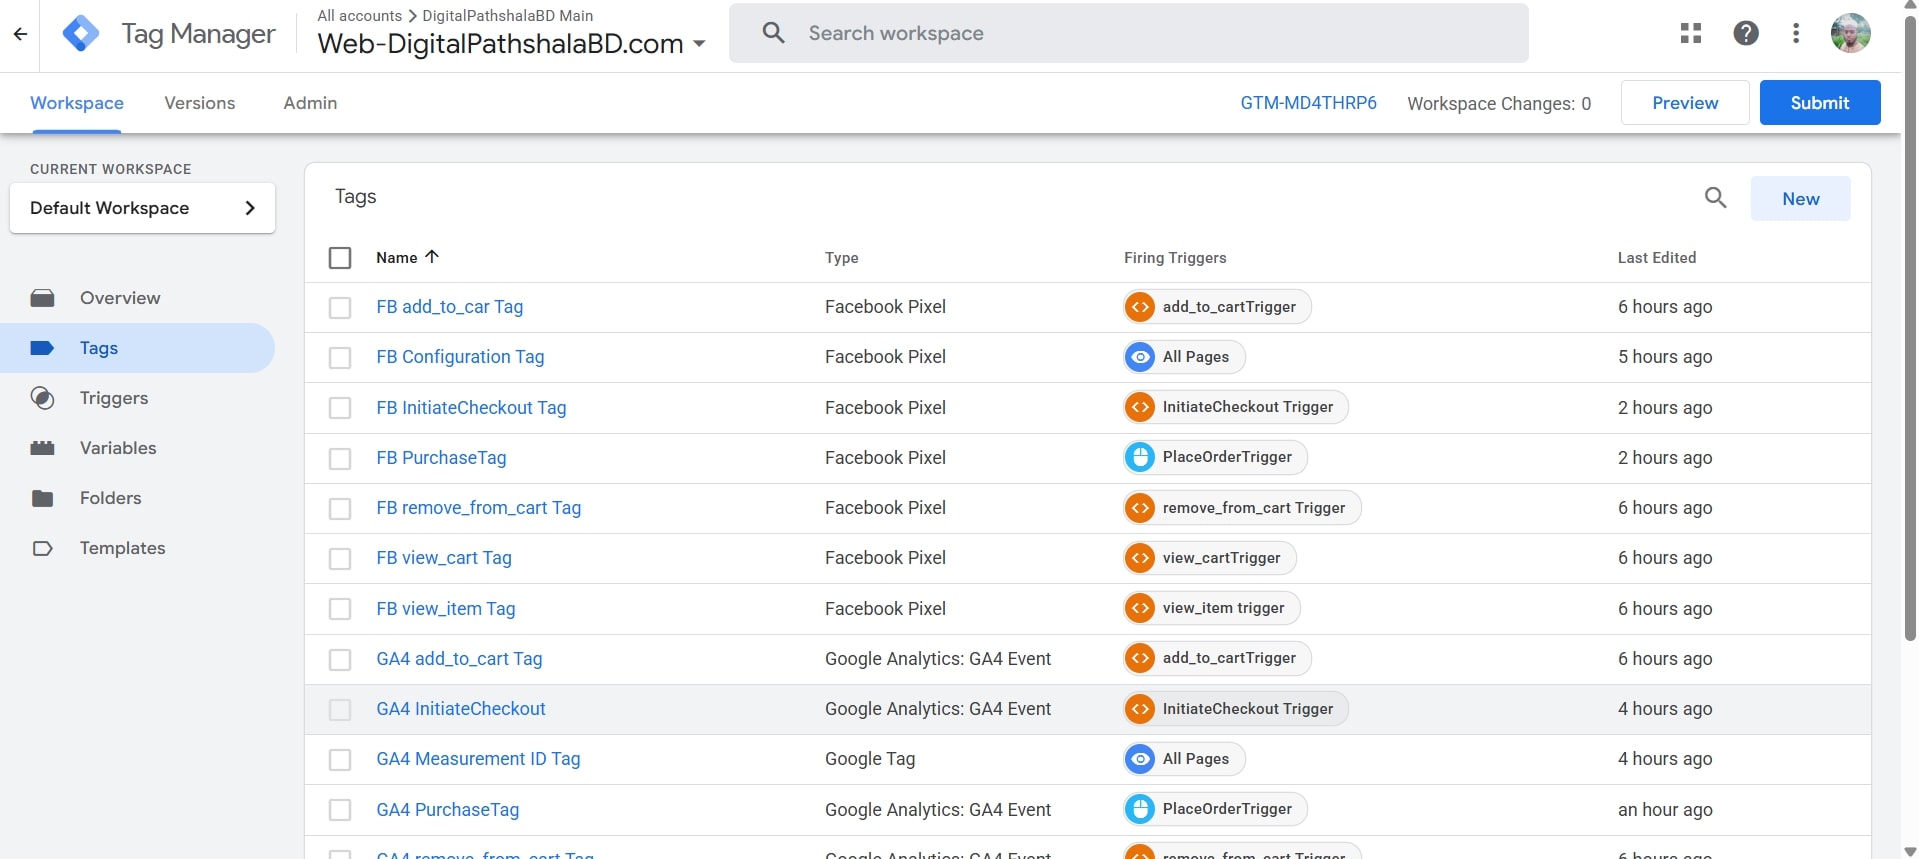Sort by Name column arrow
Image resolution: width=1919 pixels, height=859 pixels.
click(x=432, y=257)
